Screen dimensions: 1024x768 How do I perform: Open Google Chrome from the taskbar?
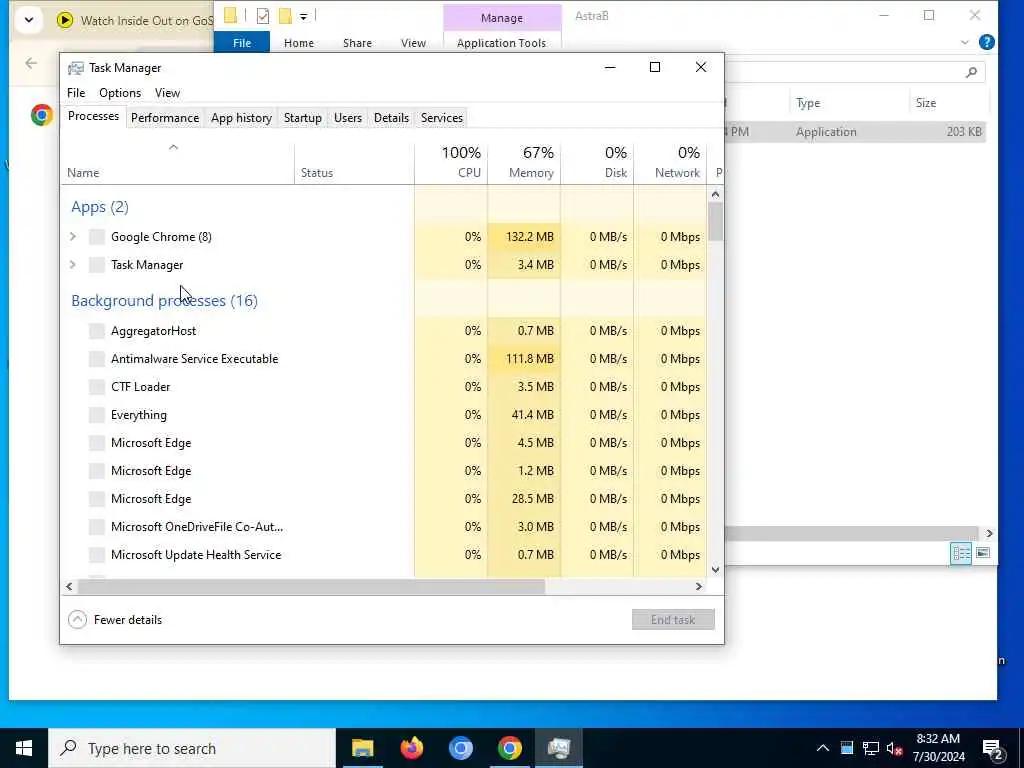[509, 748]
